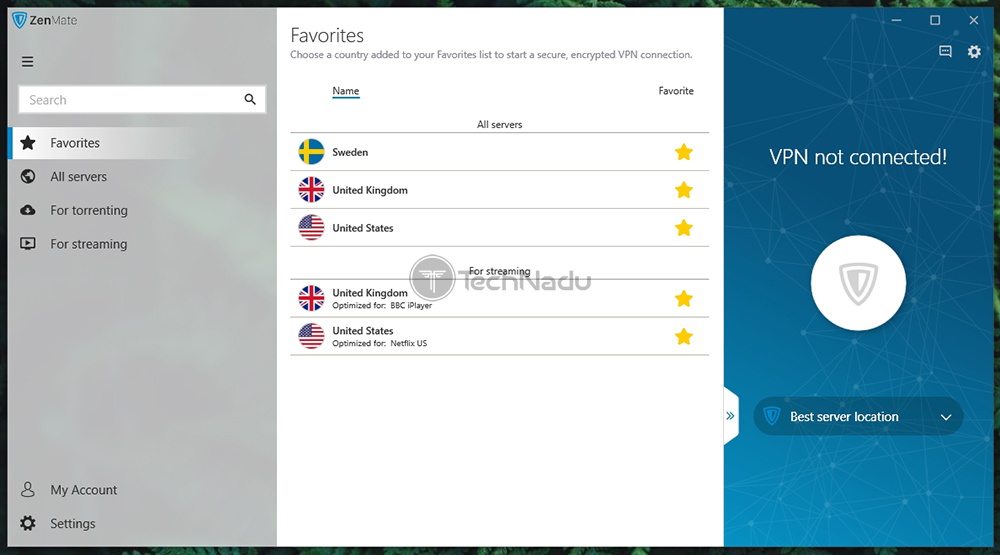Click the Settings gear icon in sidebar
The height and width of the screenshot is (555, 1000).
28,524
